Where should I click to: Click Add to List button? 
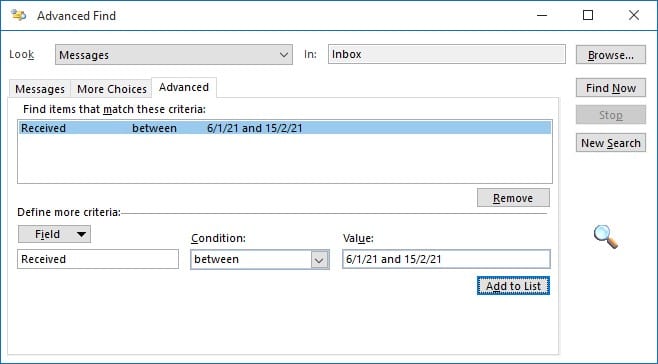coord(513,286)
